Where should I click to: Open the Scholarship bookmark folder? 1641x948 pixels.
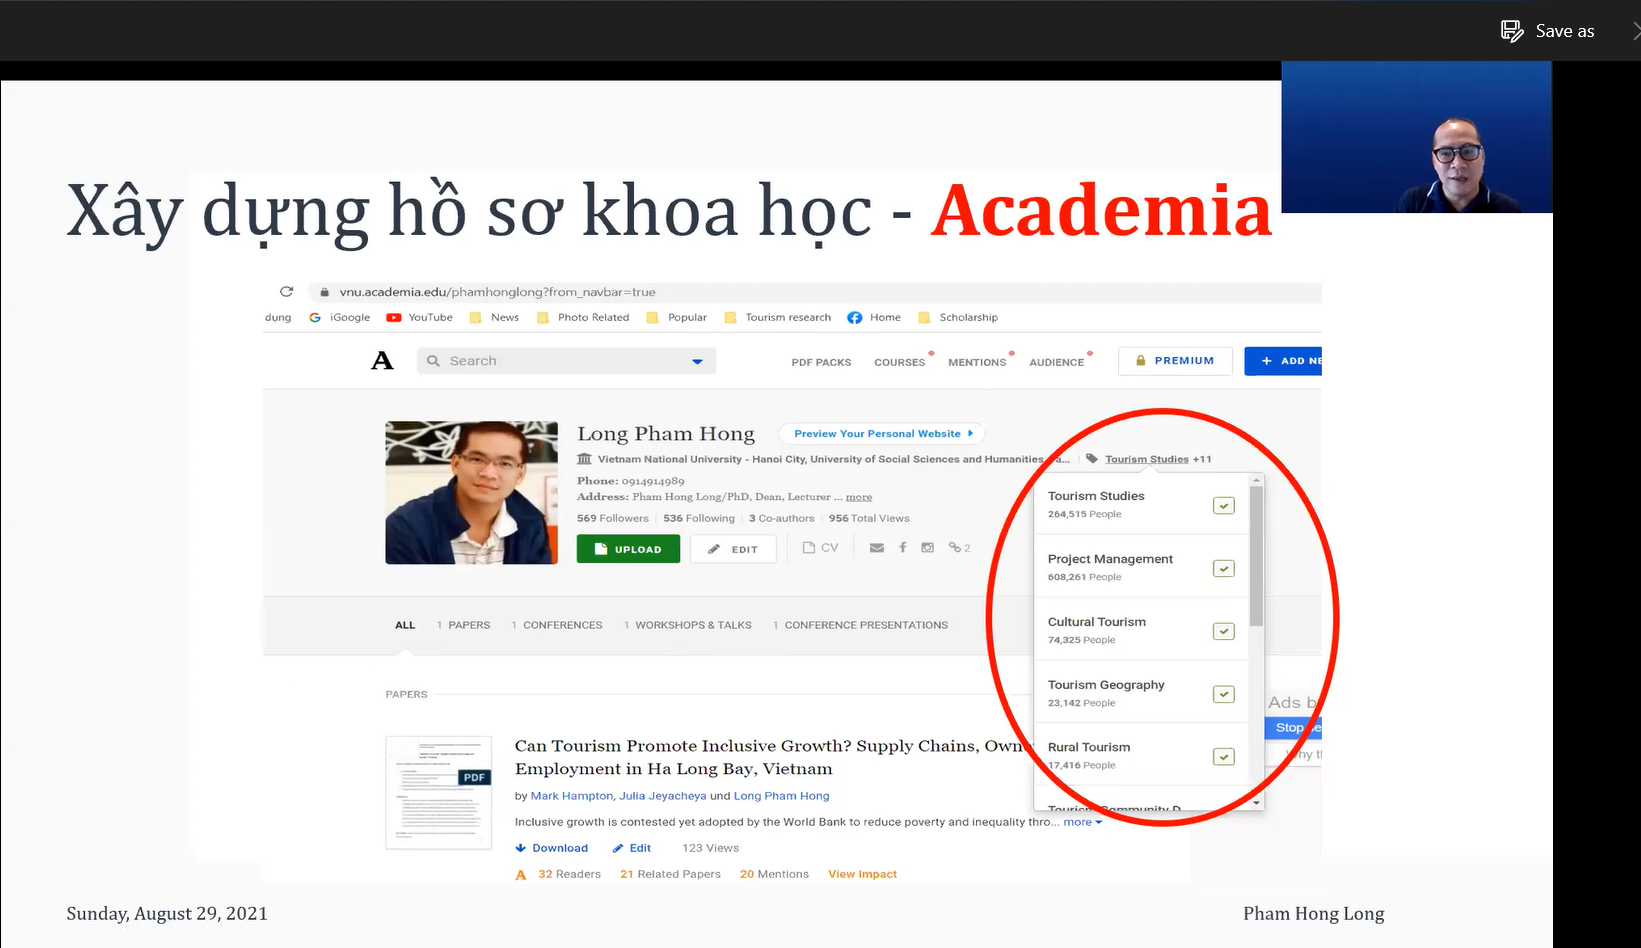pyautogui.click(x=958, y=317)
